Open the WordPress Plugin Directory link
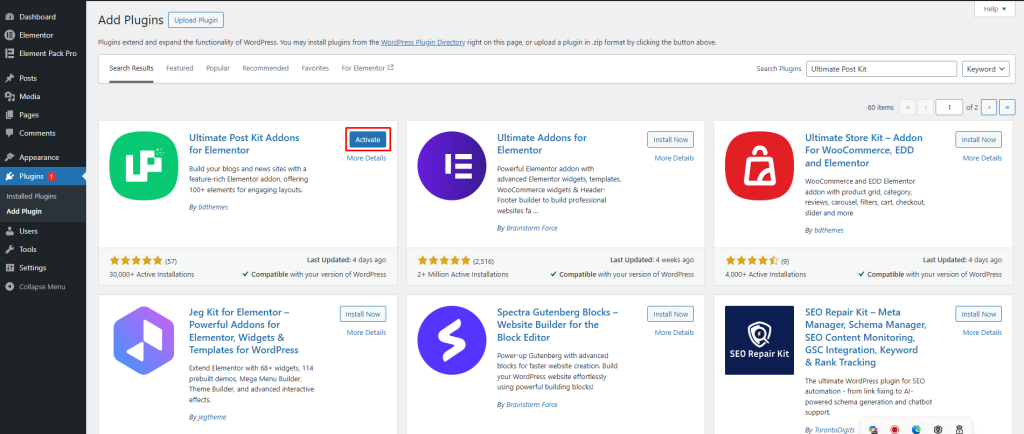 pyautogui.click(x=423, y=42)
